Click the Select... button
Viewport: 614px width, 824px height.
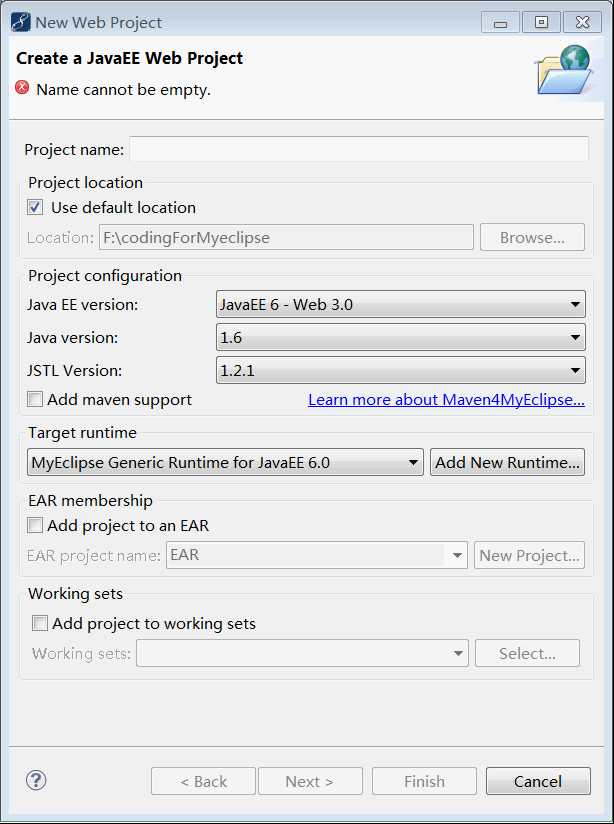click(x=527, y=653)
